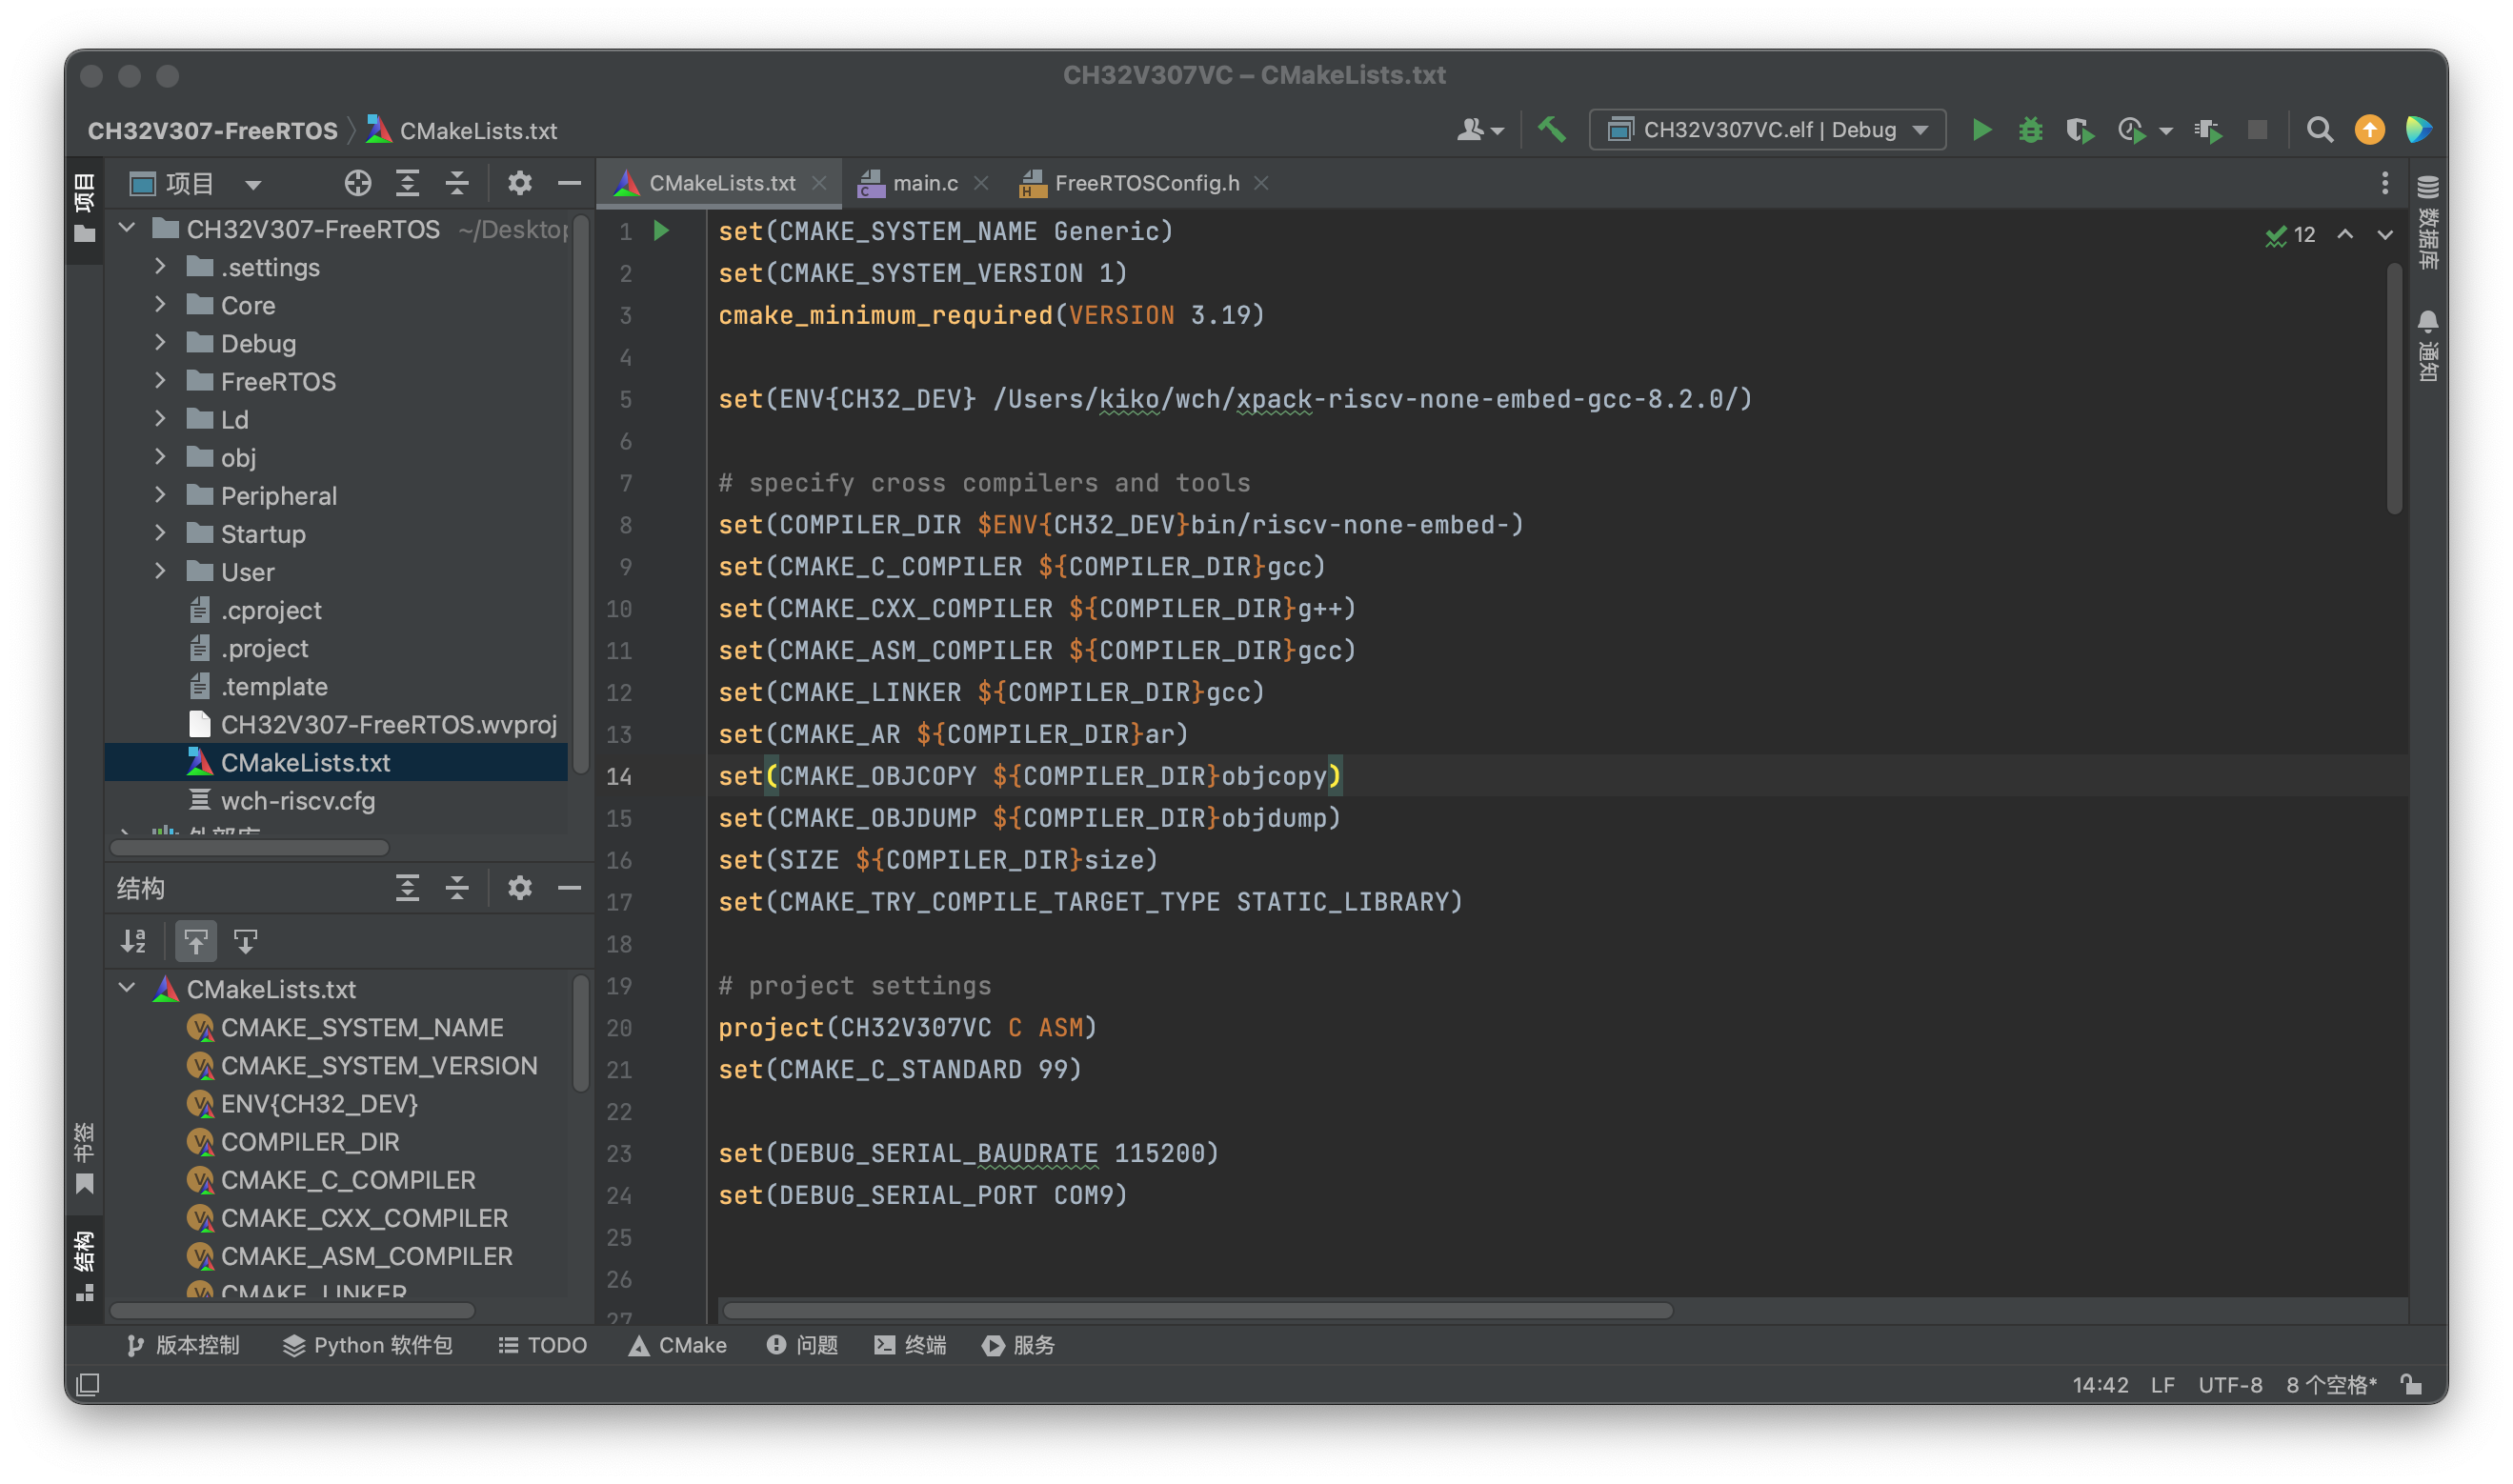
Task: Expand the .settings folder
Action: (x=160, y=266)
